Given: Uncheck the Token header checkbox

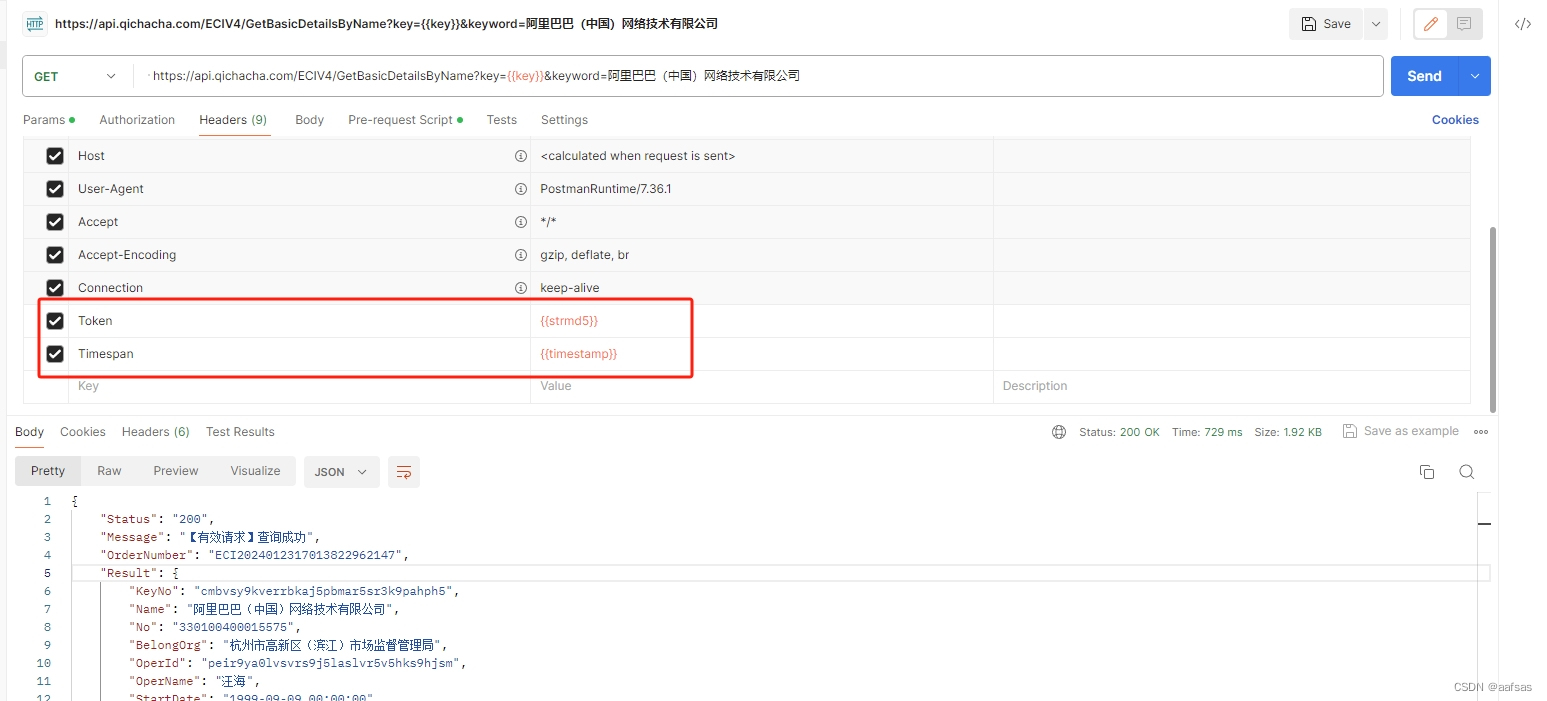Looking at the screenshot, I should 55,321.
